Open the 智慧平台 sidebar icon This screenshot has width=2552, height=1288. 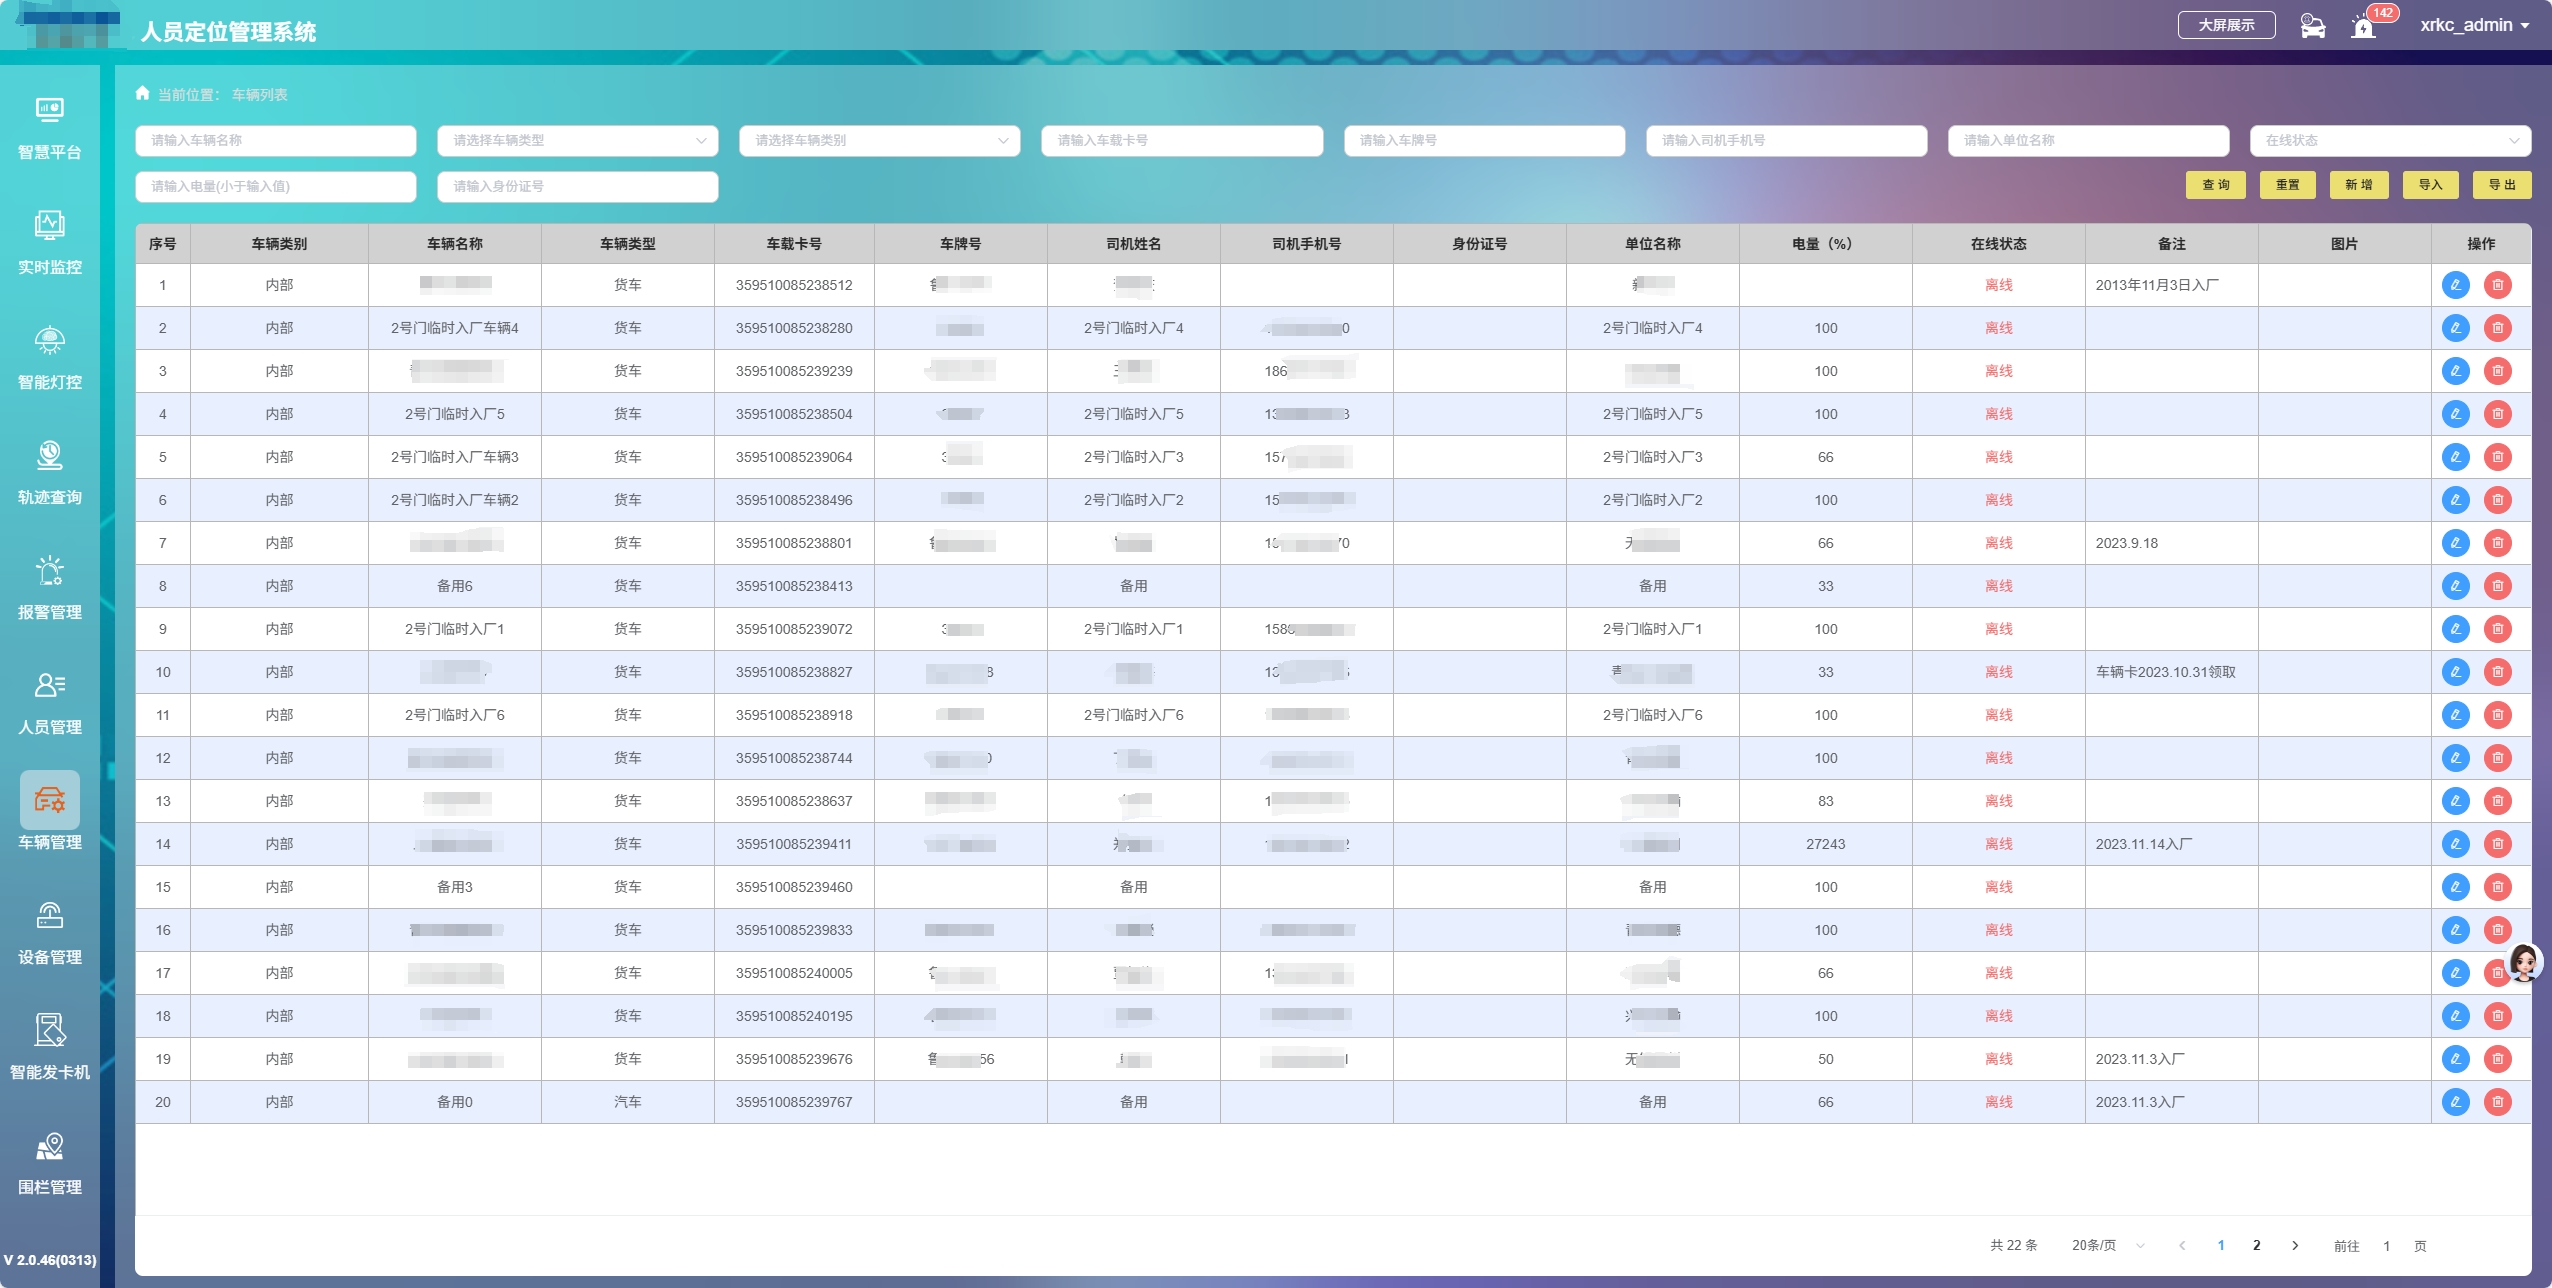[x=49, y=110]
